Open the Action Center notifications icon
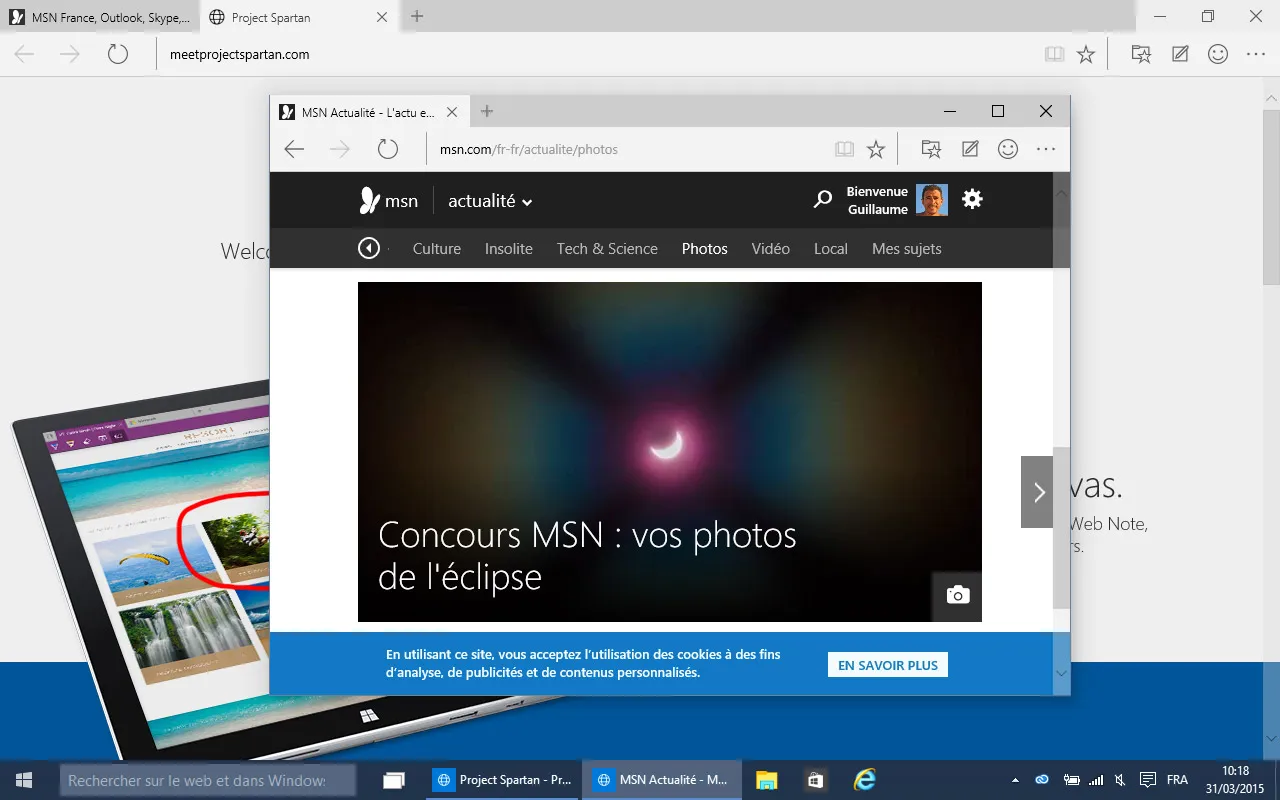The width and height of the screenshot is (1280, 800). 1149,780
